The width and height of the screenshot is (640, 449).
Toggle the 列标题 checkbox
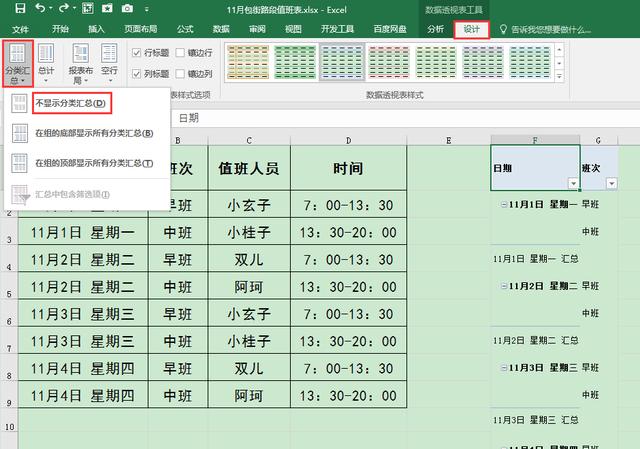pos(136,74)
